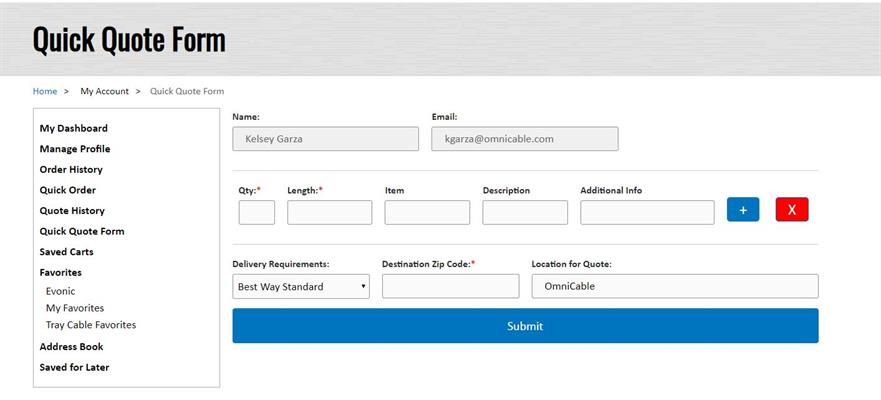Go to Home breadcrumb link

[x=45, y=91]
